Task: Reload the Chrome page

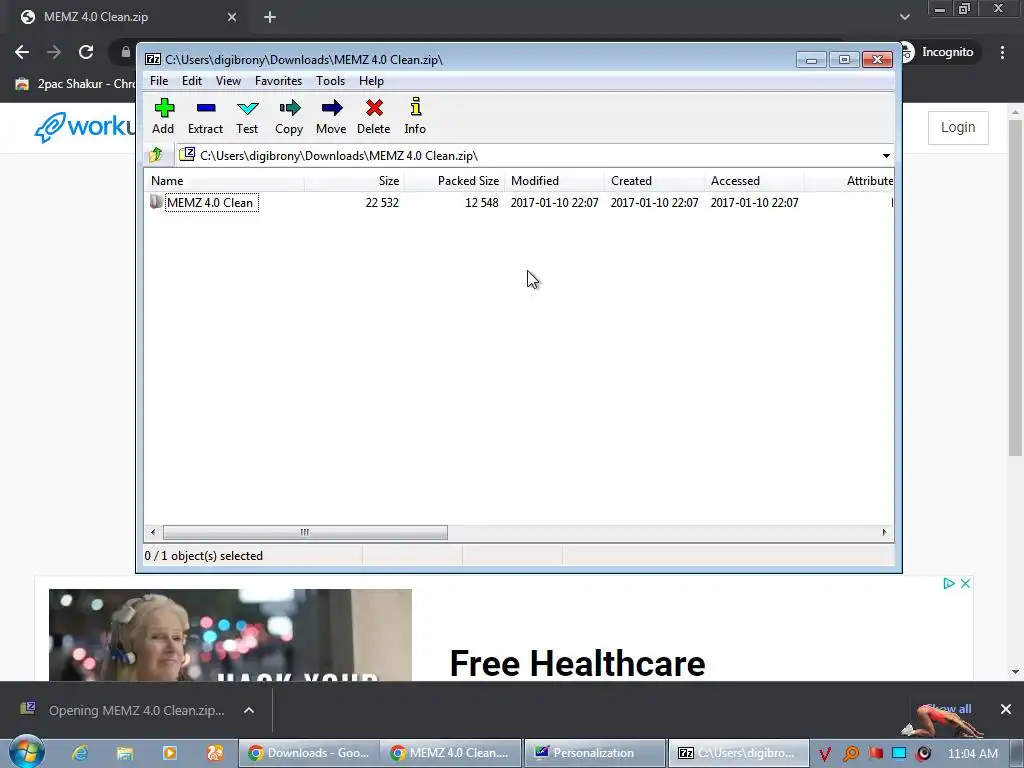Action: [86, 52]
